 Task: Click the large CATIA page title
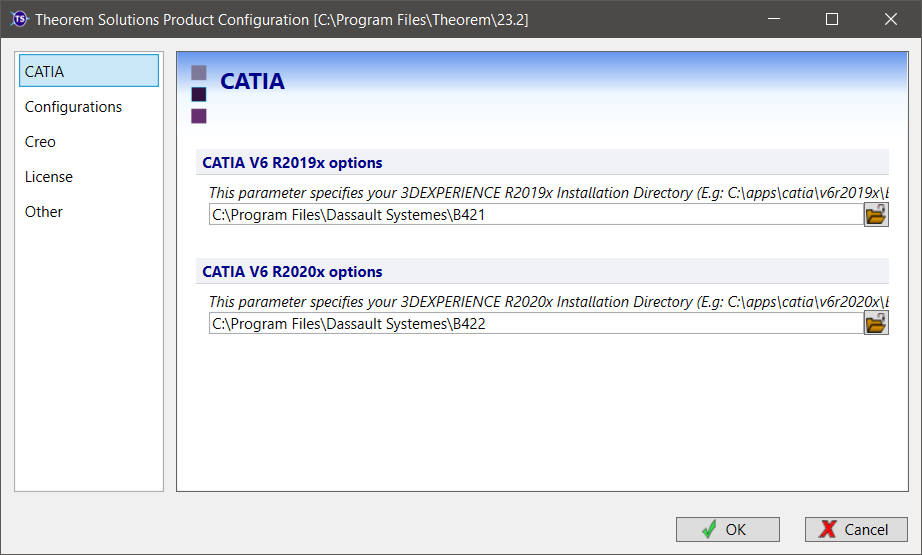pos(252,81)
